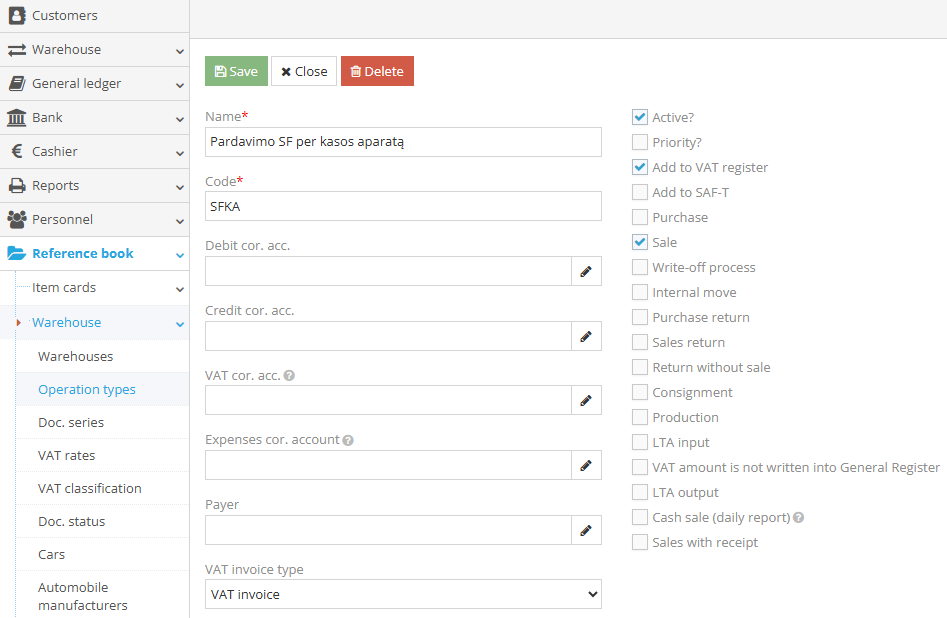Click the Save button

pyautogui.click(x=235, y=71)
